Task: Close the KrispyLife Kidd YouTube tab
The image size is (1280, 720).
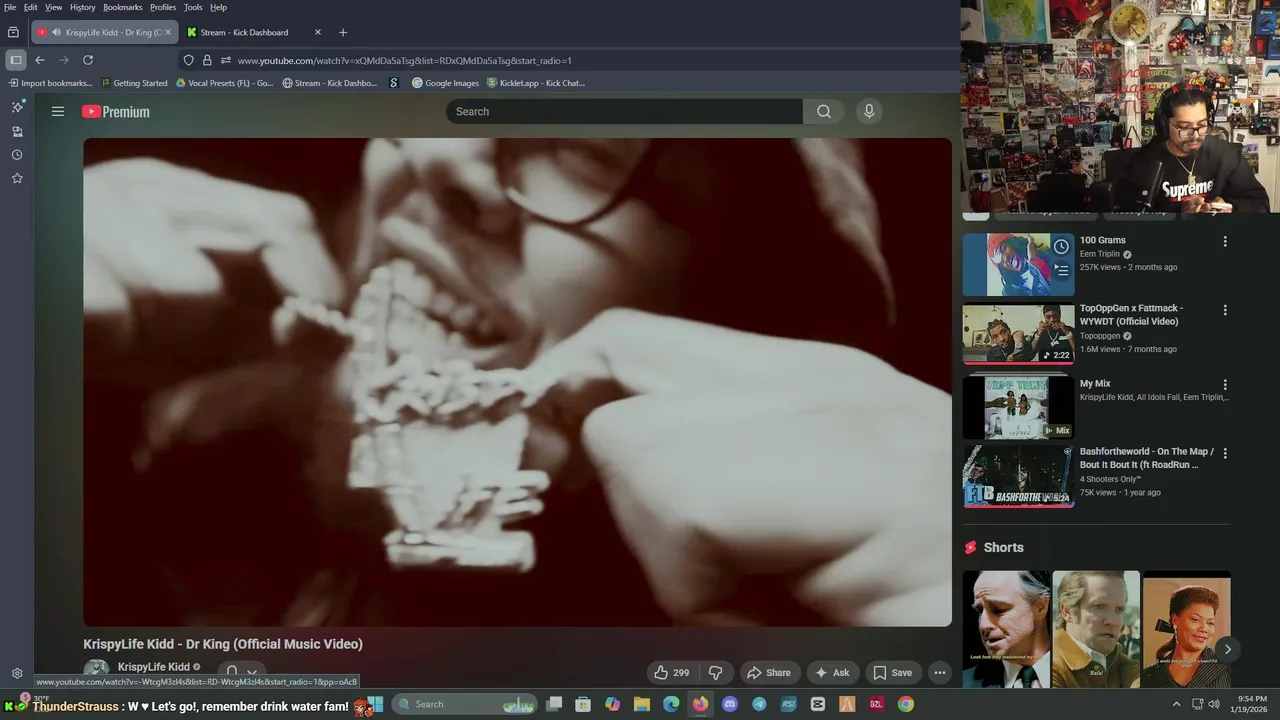Action: (168, 32)
